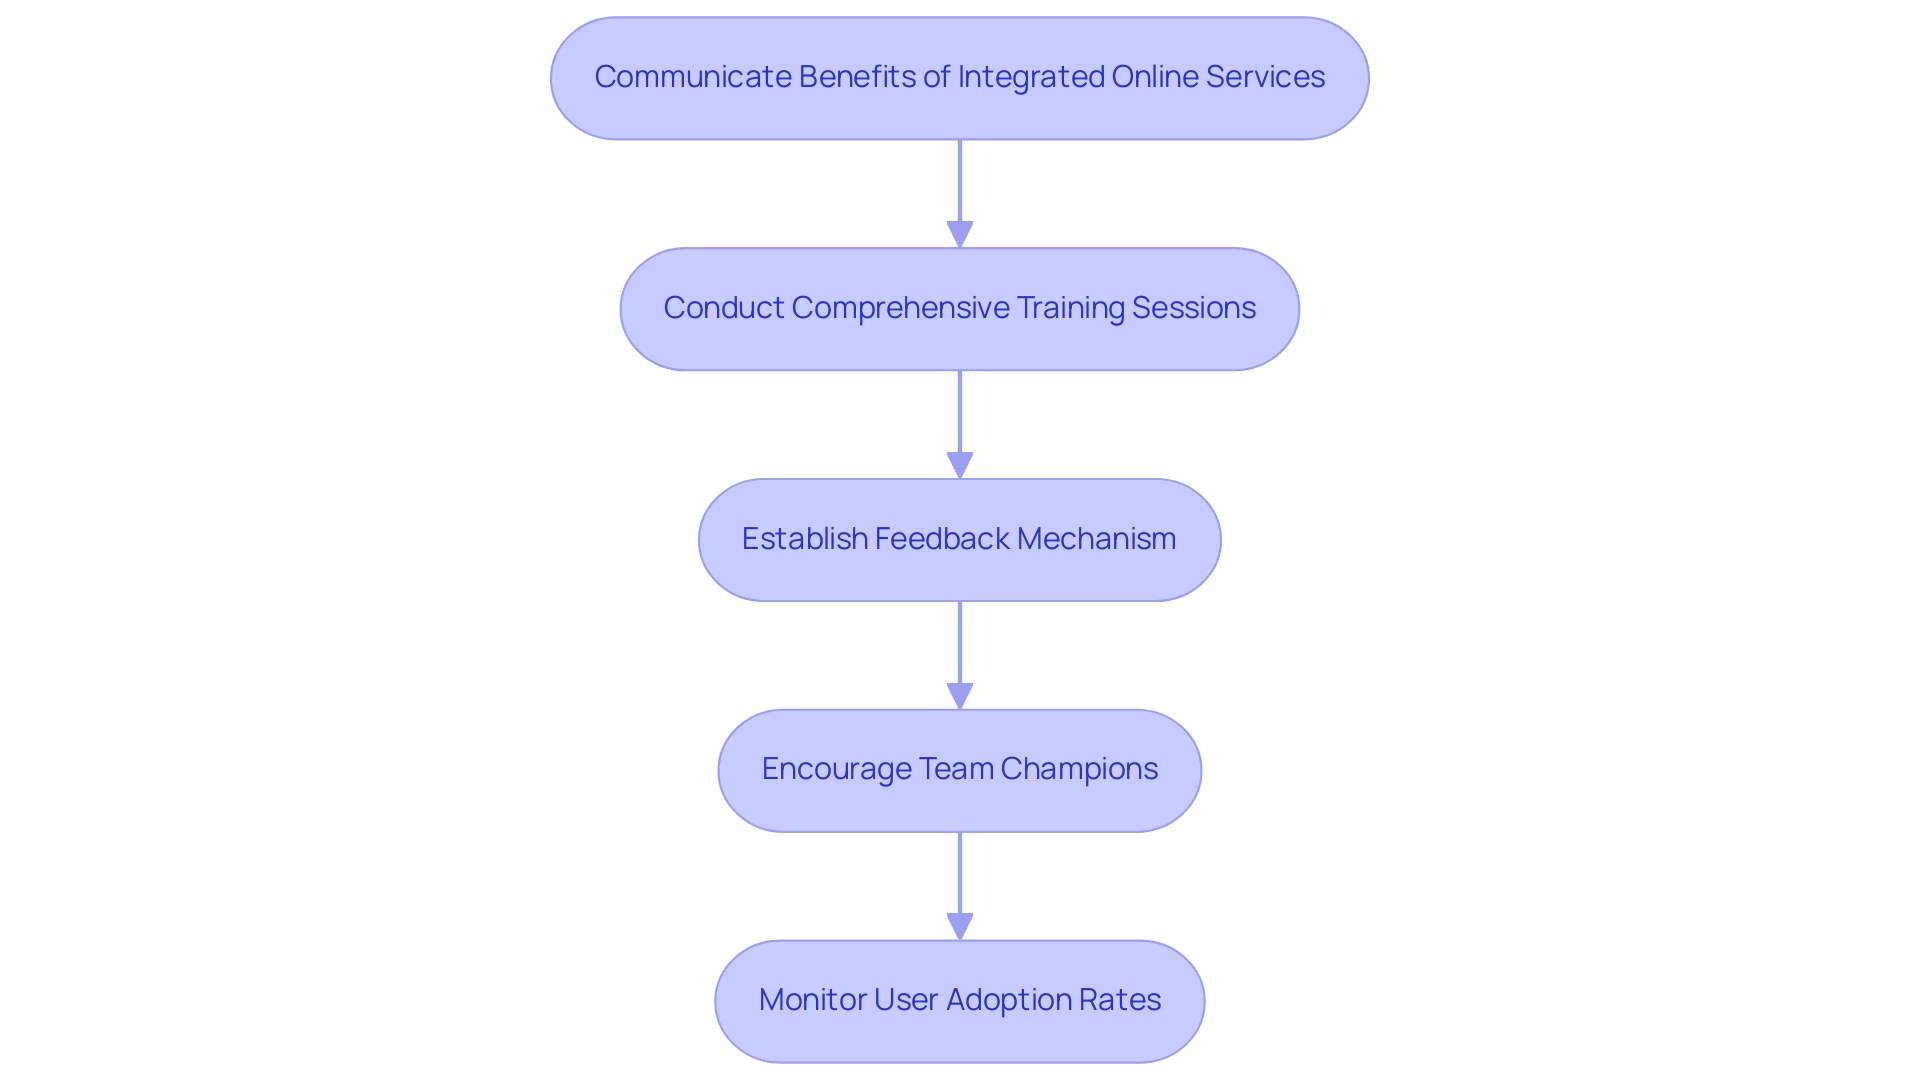Click the 'Establish Feedback Mechanism' process block
The image size is (1920, 1083).
coord(960,538)
